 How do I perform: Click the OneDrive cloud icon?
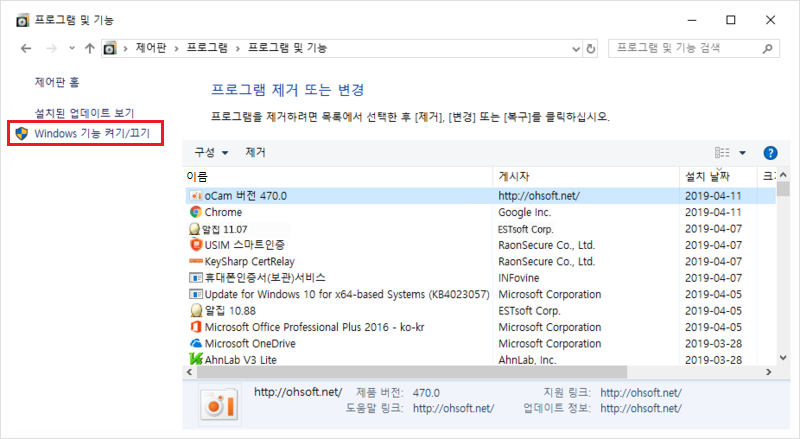(196, 343)
